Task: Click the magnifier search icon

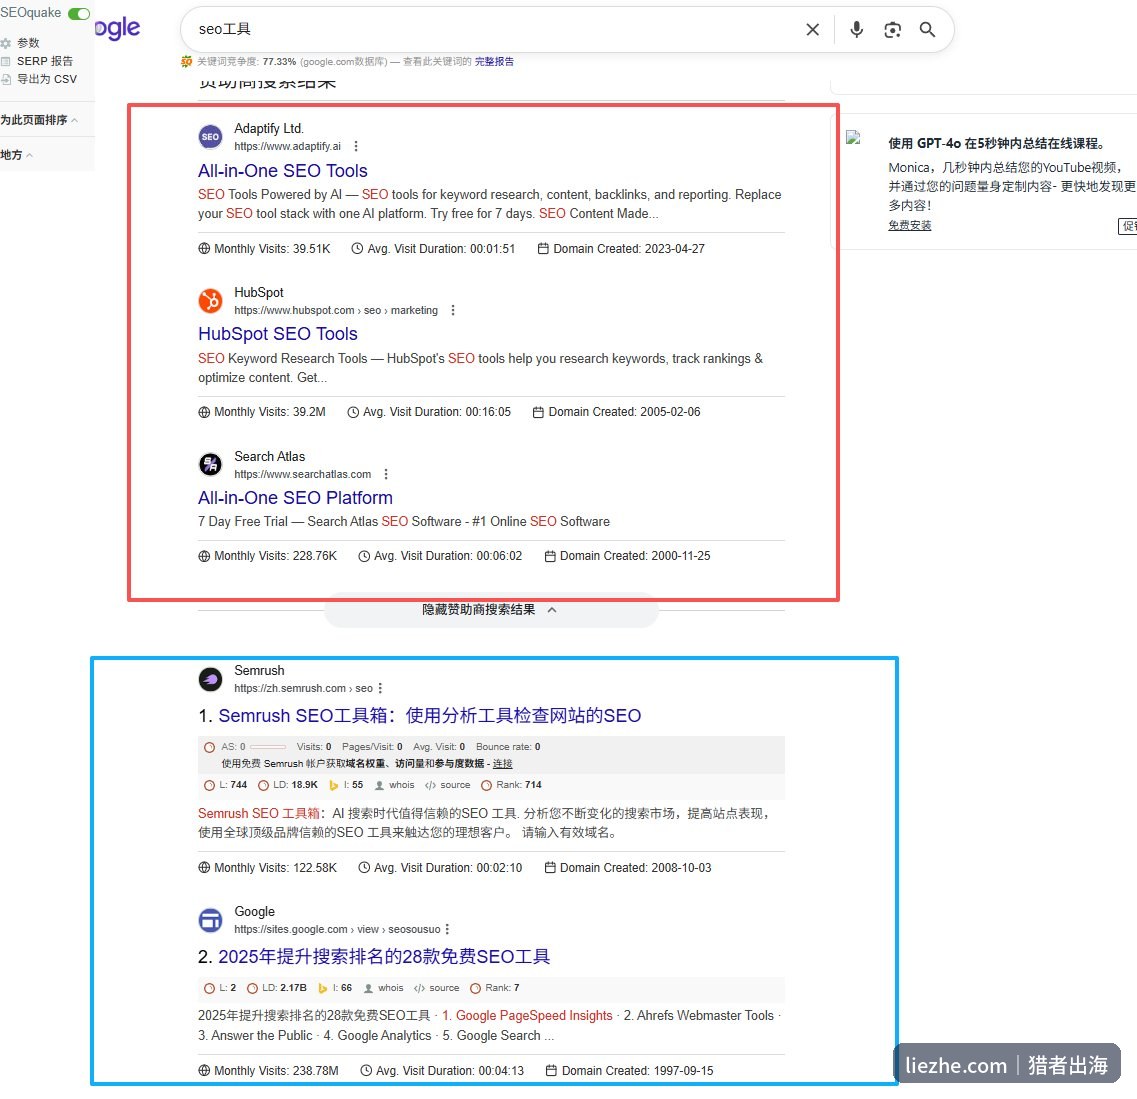Action: click(927, 30)
